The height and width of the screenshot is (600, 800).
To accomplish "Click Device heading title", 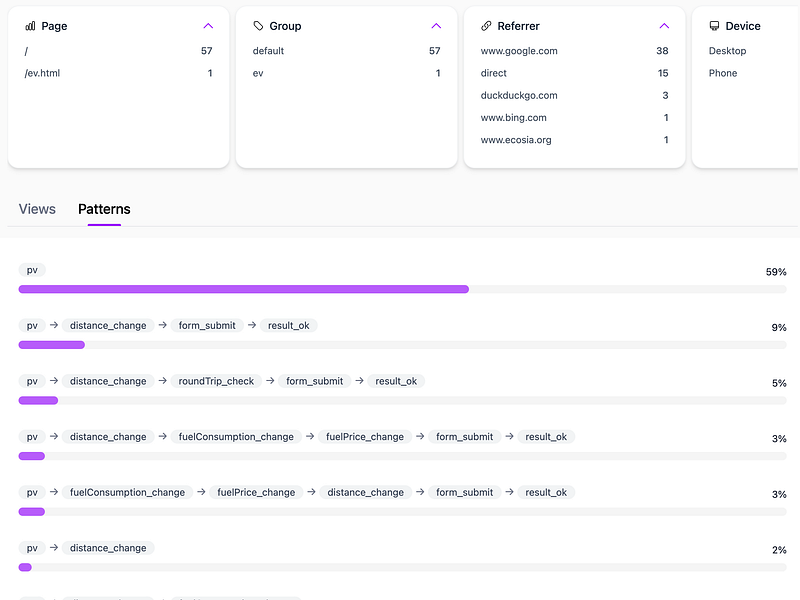I will [x=743, y=26].
